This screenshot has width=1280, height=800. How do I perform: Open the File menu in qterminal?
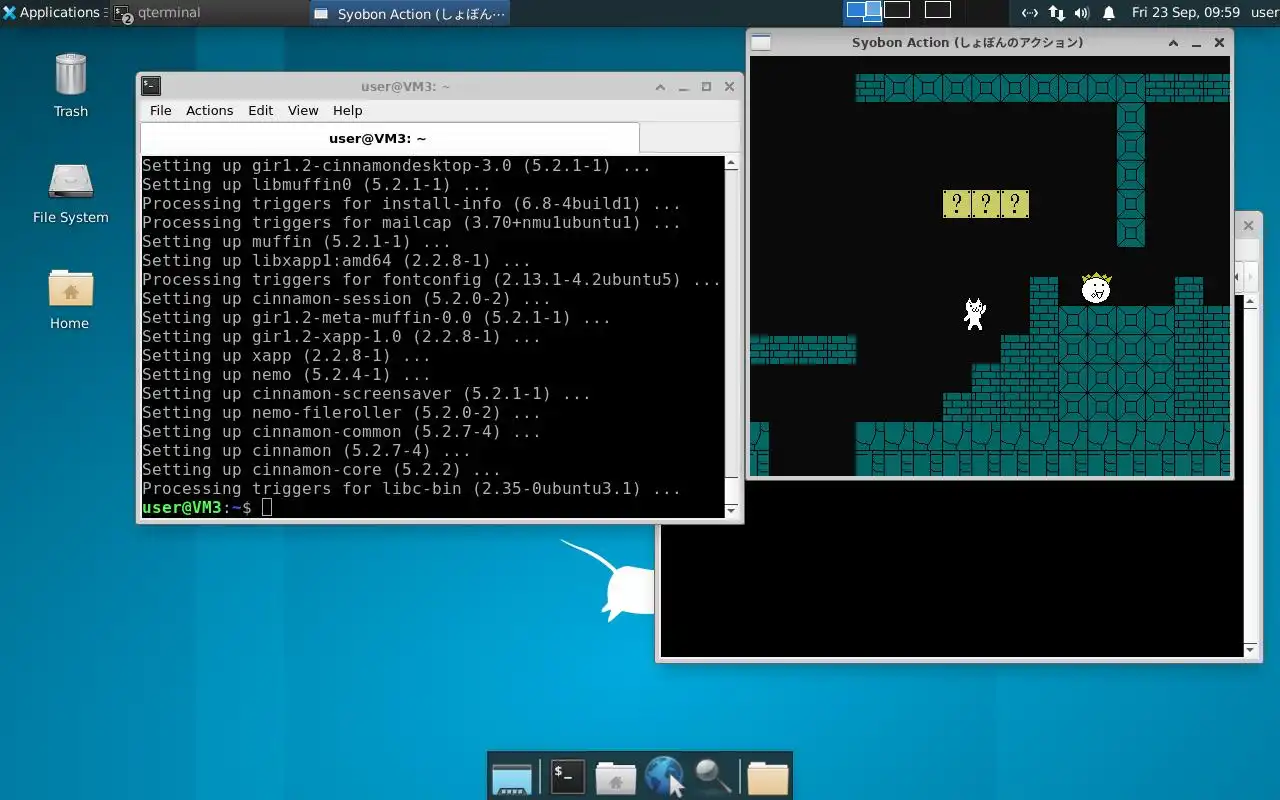pos(160,110)
